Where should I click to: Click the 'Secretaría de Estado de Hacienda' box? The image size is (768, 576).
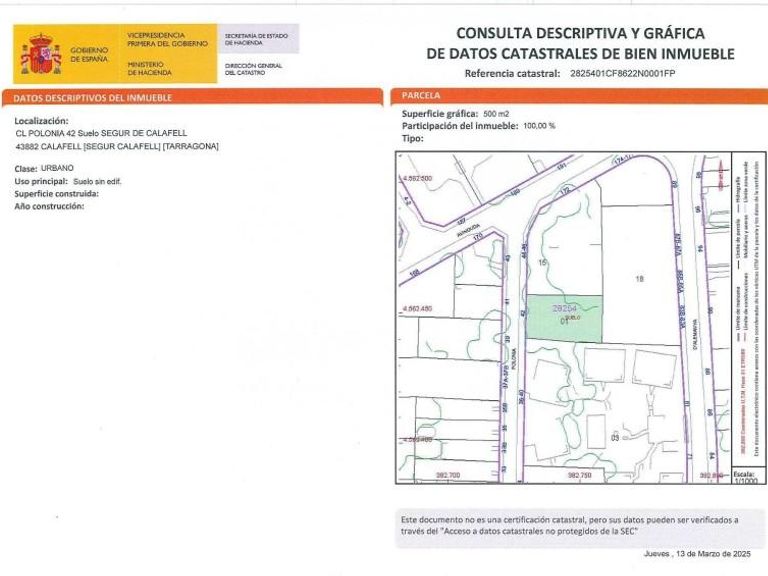[x=258, y=39]
